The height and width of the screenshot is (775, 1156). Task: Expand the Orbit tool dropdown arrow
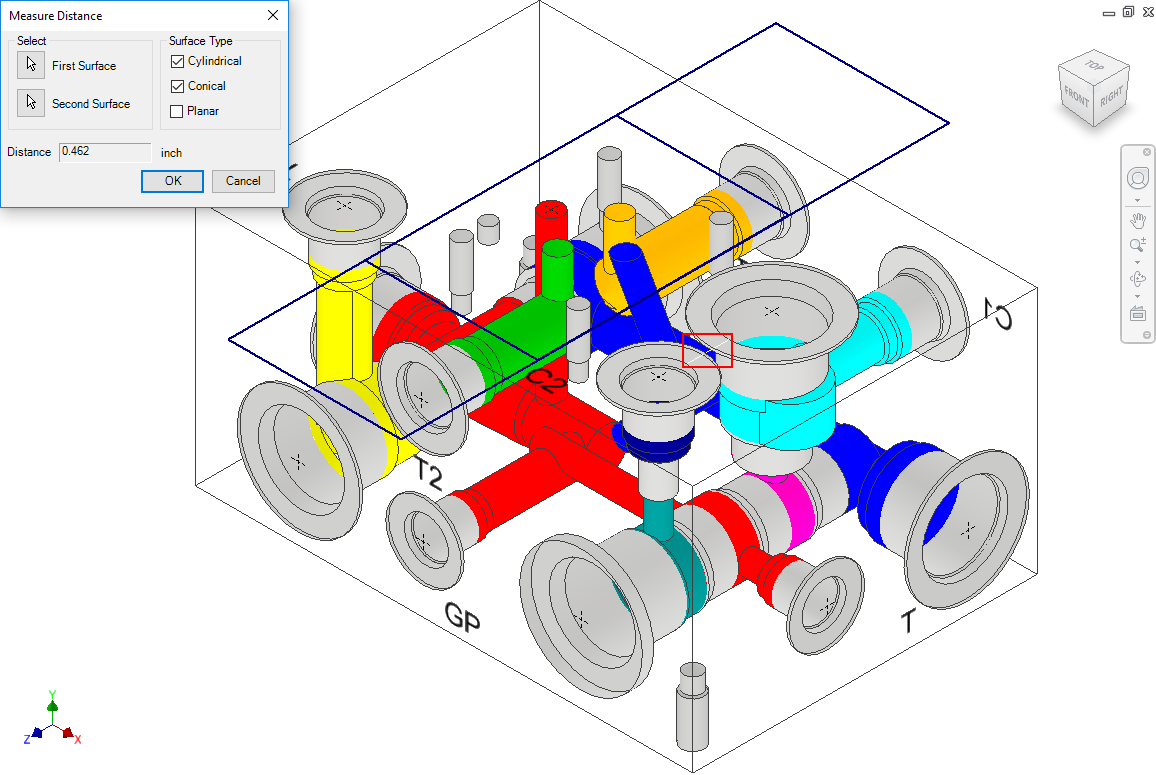click(x=1138, y=296)
